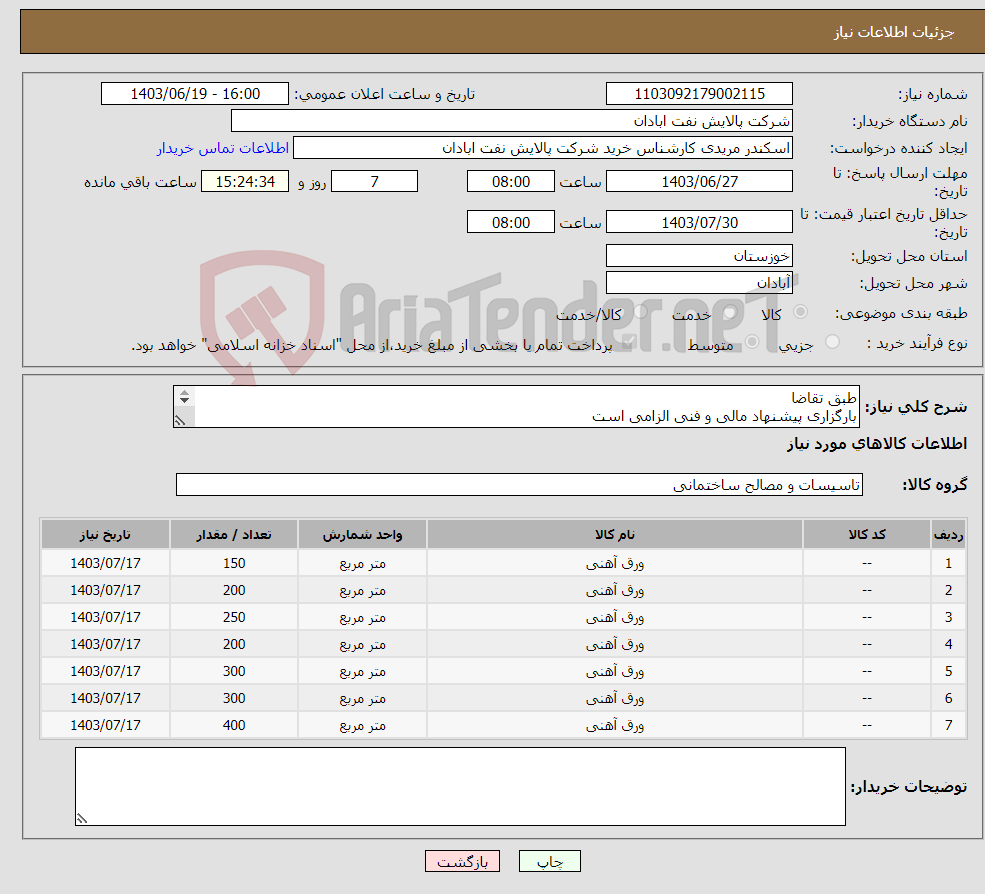Click the row number 7 cell
The height and width of the screenshot is (894, 985).
(x=949, y=726)
